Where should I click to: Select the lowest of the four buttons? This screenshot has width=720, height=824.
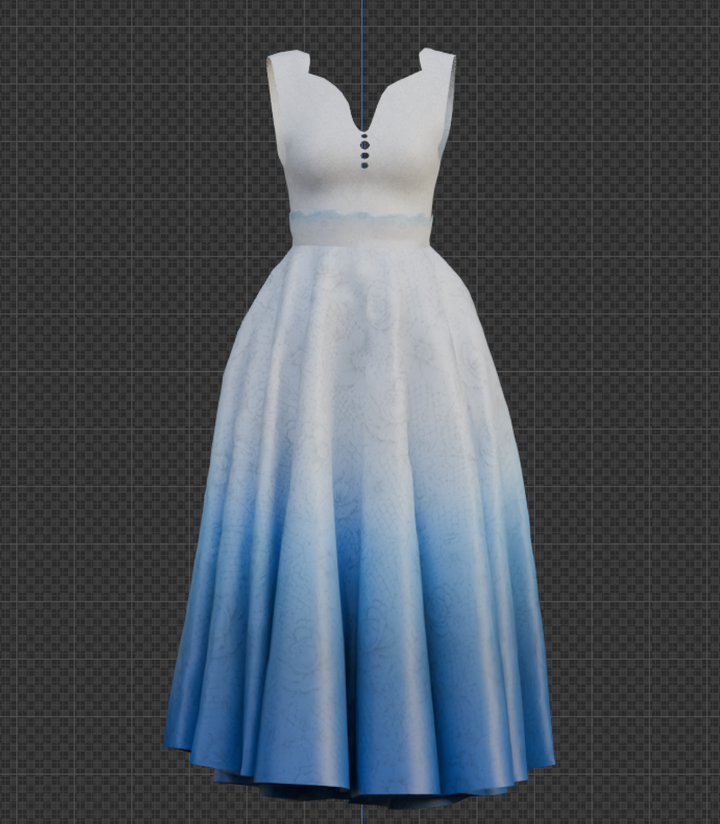(x=364, y=165)
